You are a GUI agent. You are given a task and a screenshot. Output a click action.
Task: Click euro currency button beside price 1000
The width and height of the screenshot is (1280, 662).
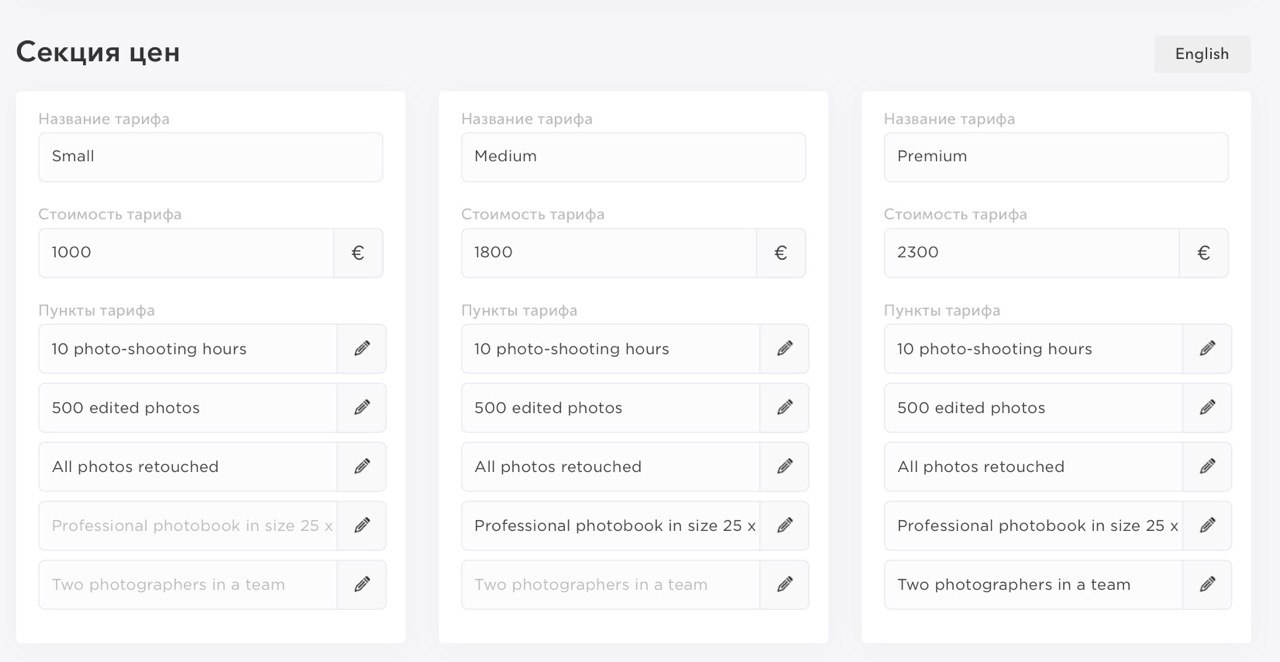[358, 253]
